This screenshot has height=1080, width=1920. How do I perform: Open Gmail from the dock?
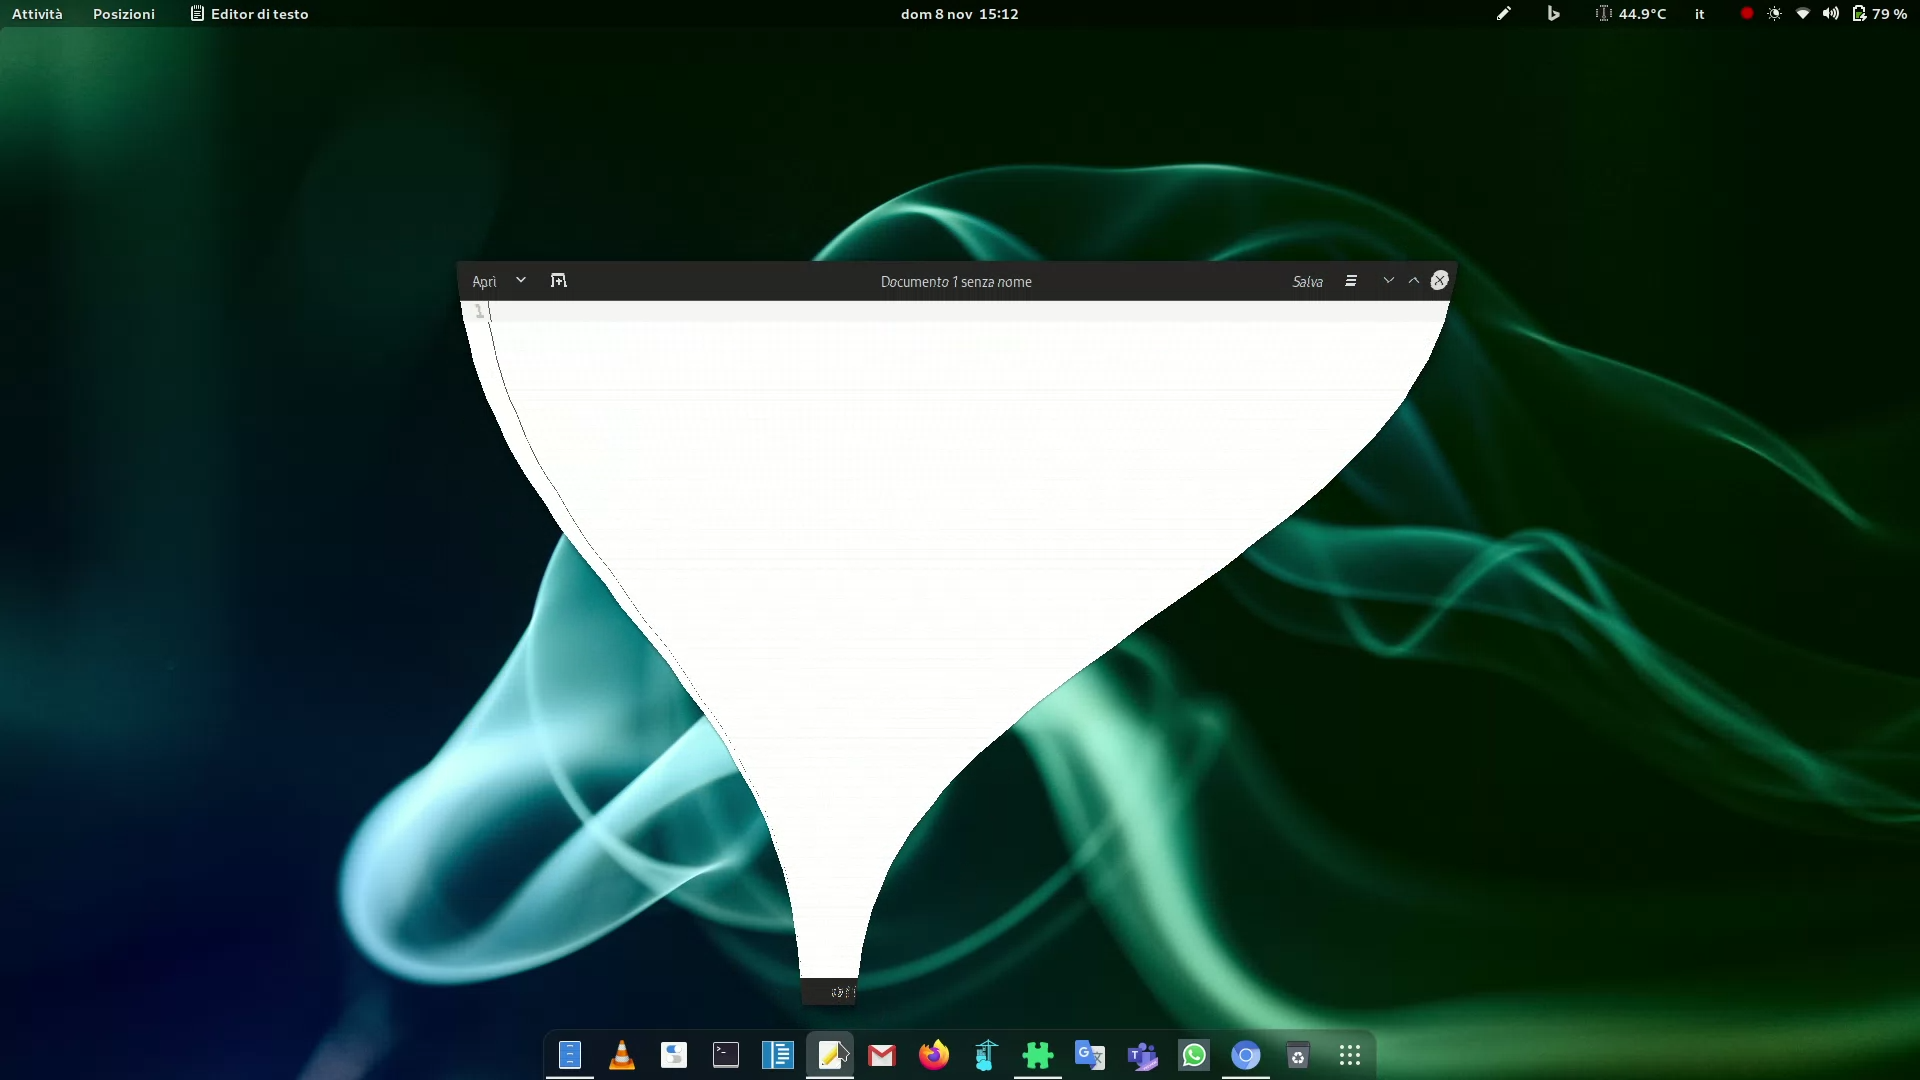[882, 1055]
